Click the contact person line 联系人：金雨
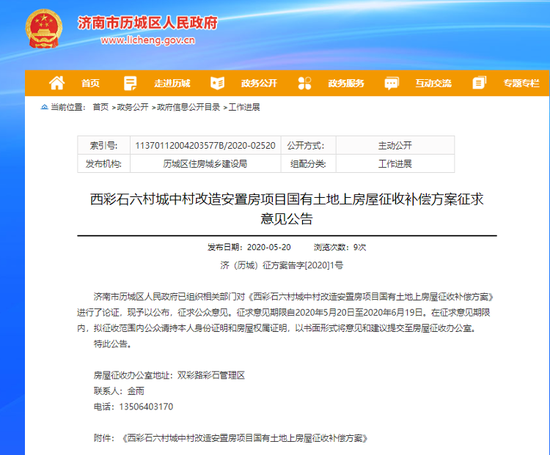 pyautogui.click(x=119, y=391)
